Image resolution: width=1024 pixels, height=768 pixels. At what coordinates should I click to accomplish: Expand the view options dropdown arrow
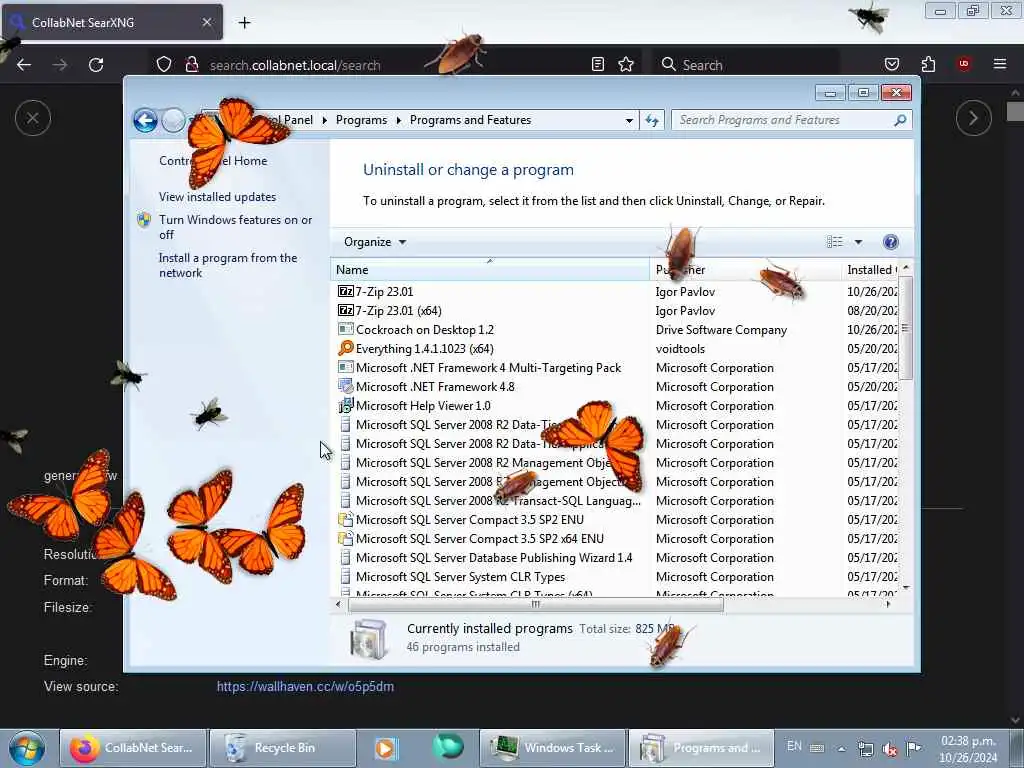pyautogui.click(x=858, y=242)
